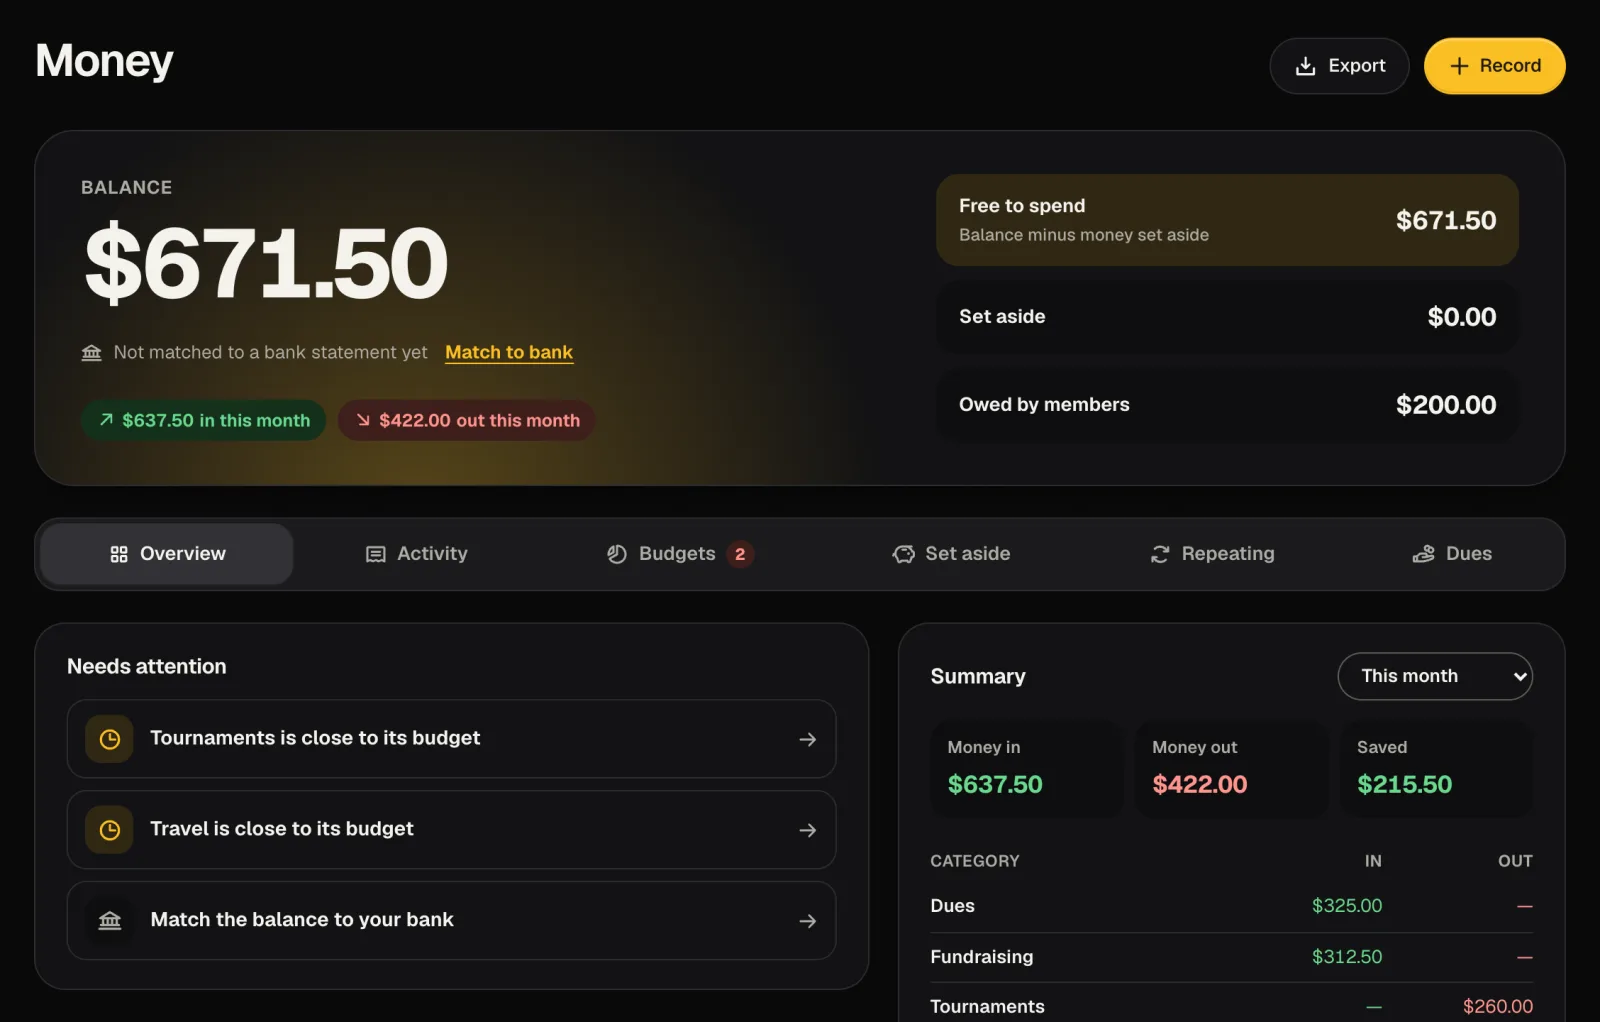Image resolution: width=1600 pixels, height=1022 pixels.
Task: Click the arrow on 'Match the balance to your bank'
Action: (808, 921)
